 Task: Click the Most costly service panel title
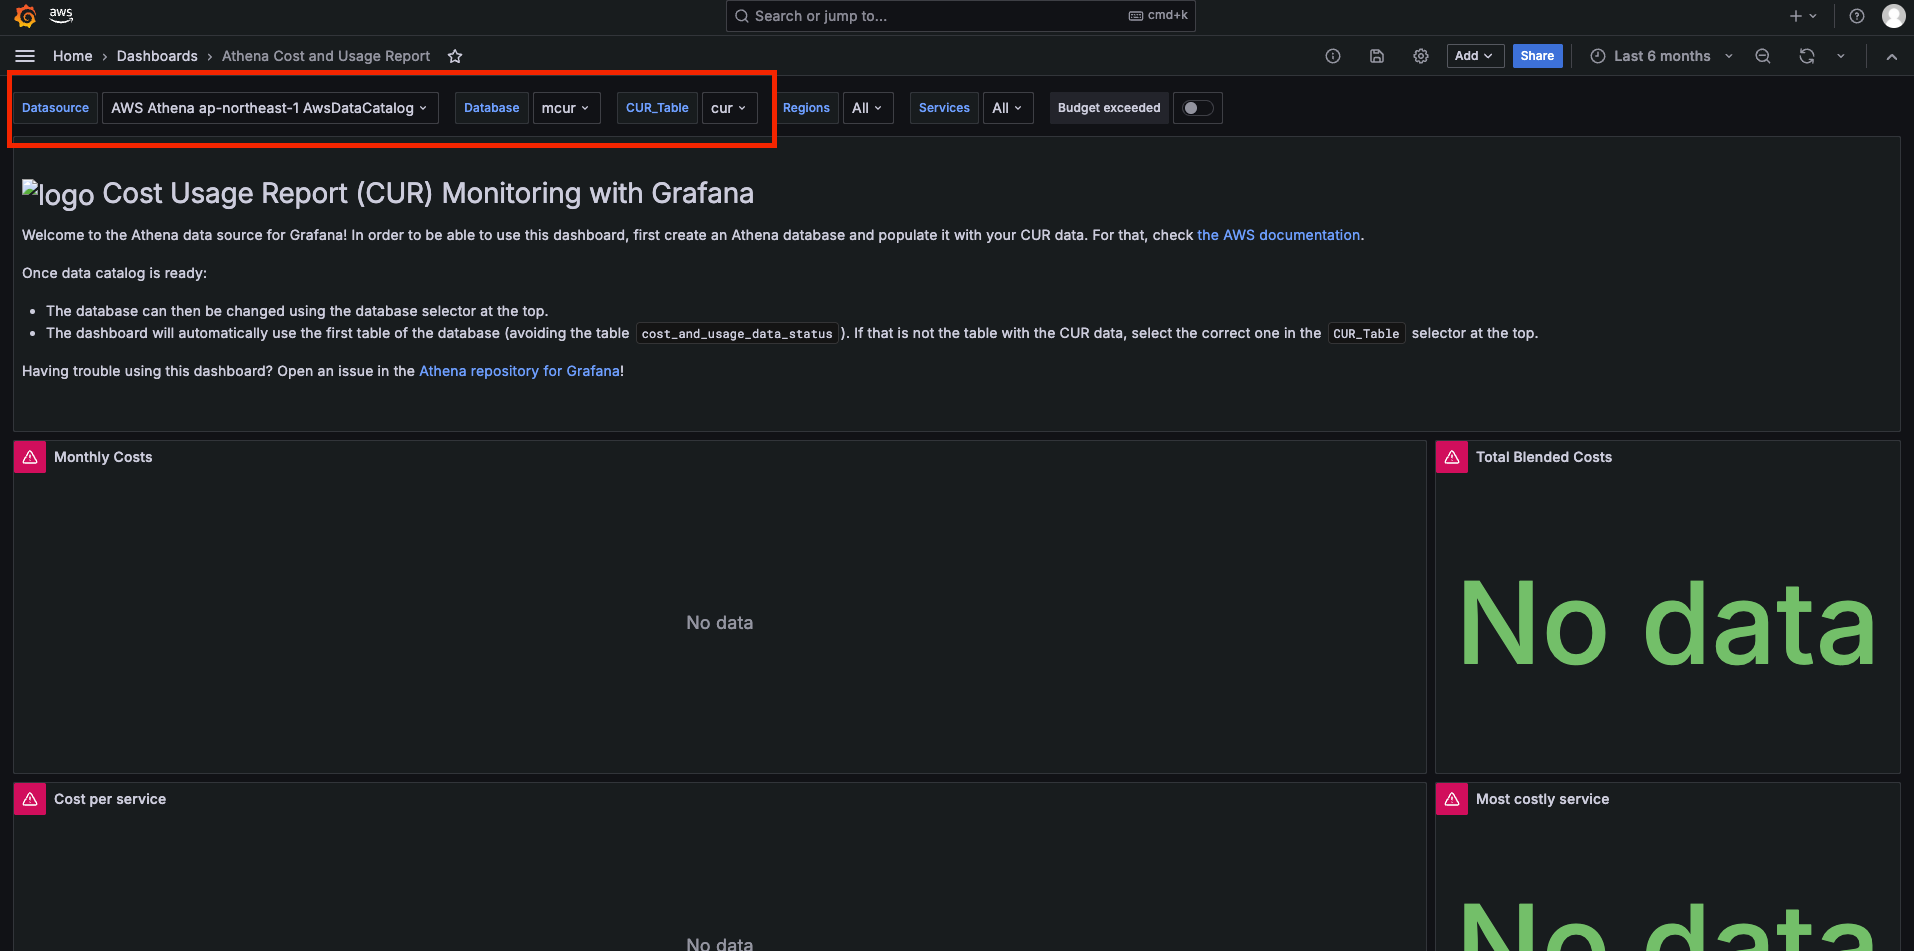tap(1542, 799)
